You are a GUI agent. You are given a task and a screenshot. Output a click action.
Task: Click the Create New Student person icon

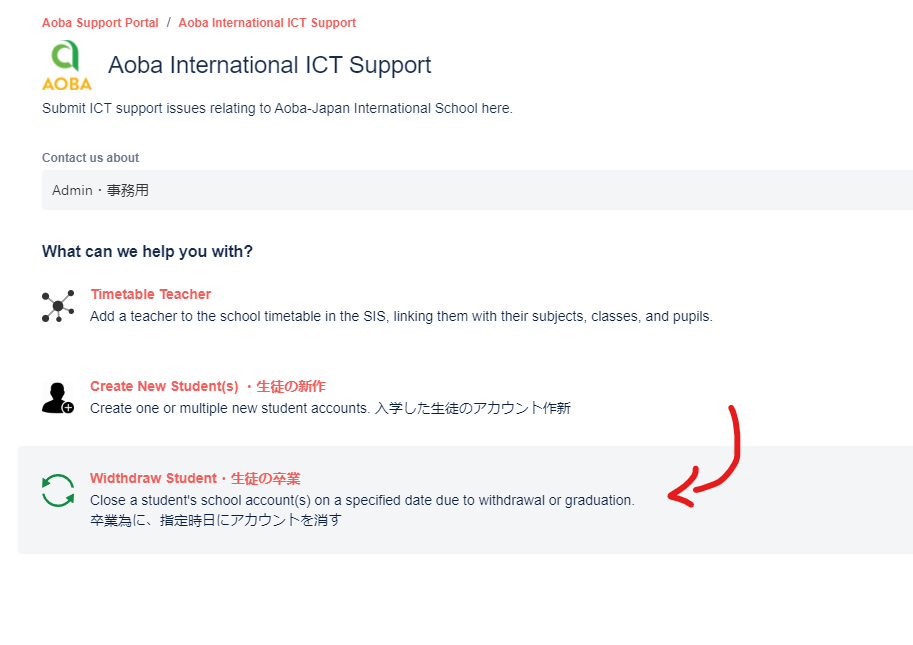click(58, 397)
